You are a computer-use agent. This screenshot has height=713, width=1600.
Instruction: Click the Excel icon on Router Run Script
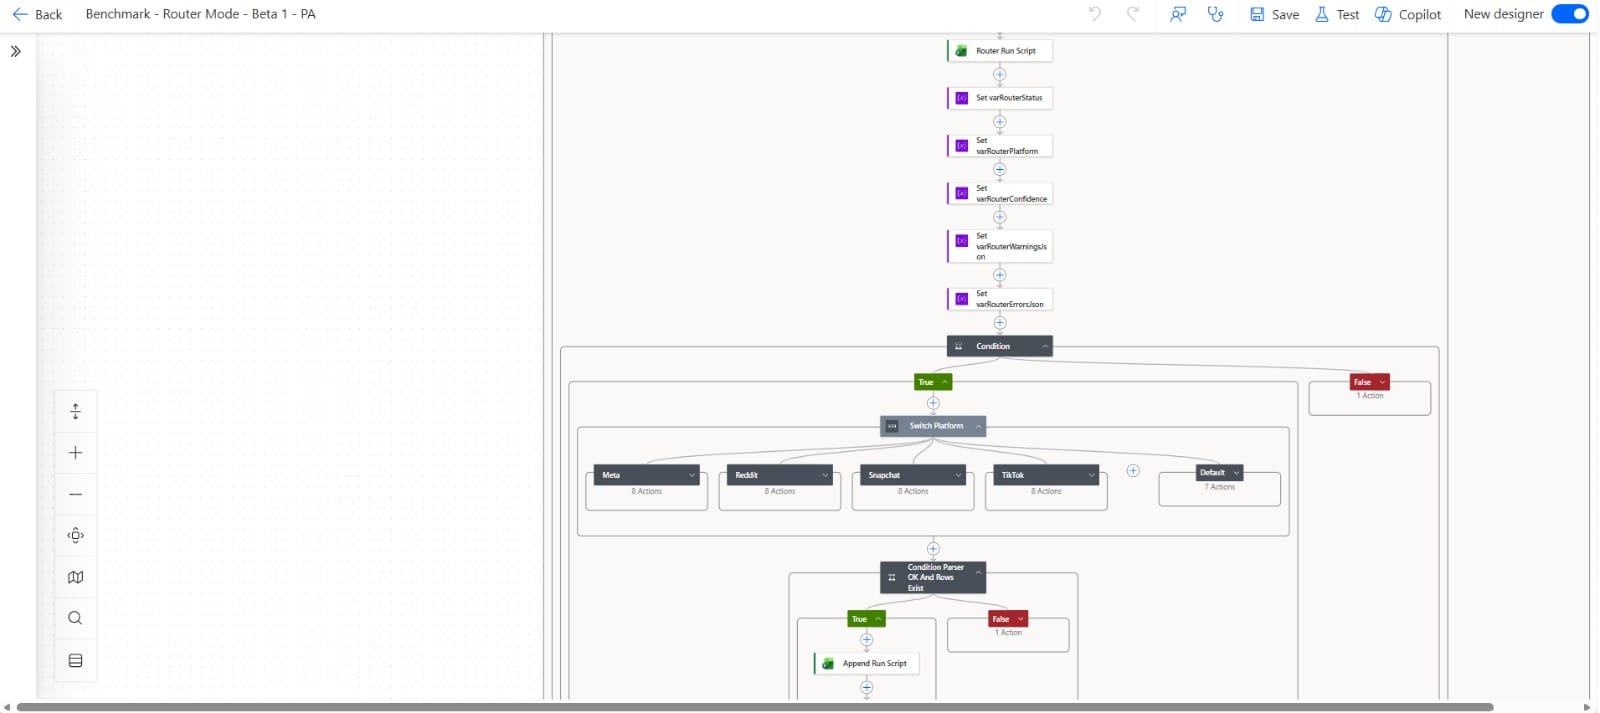click(961, 50)
